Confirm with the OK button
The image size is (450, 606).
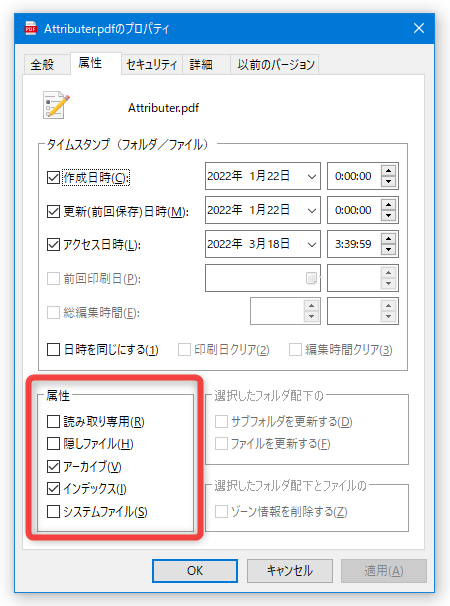195,570
